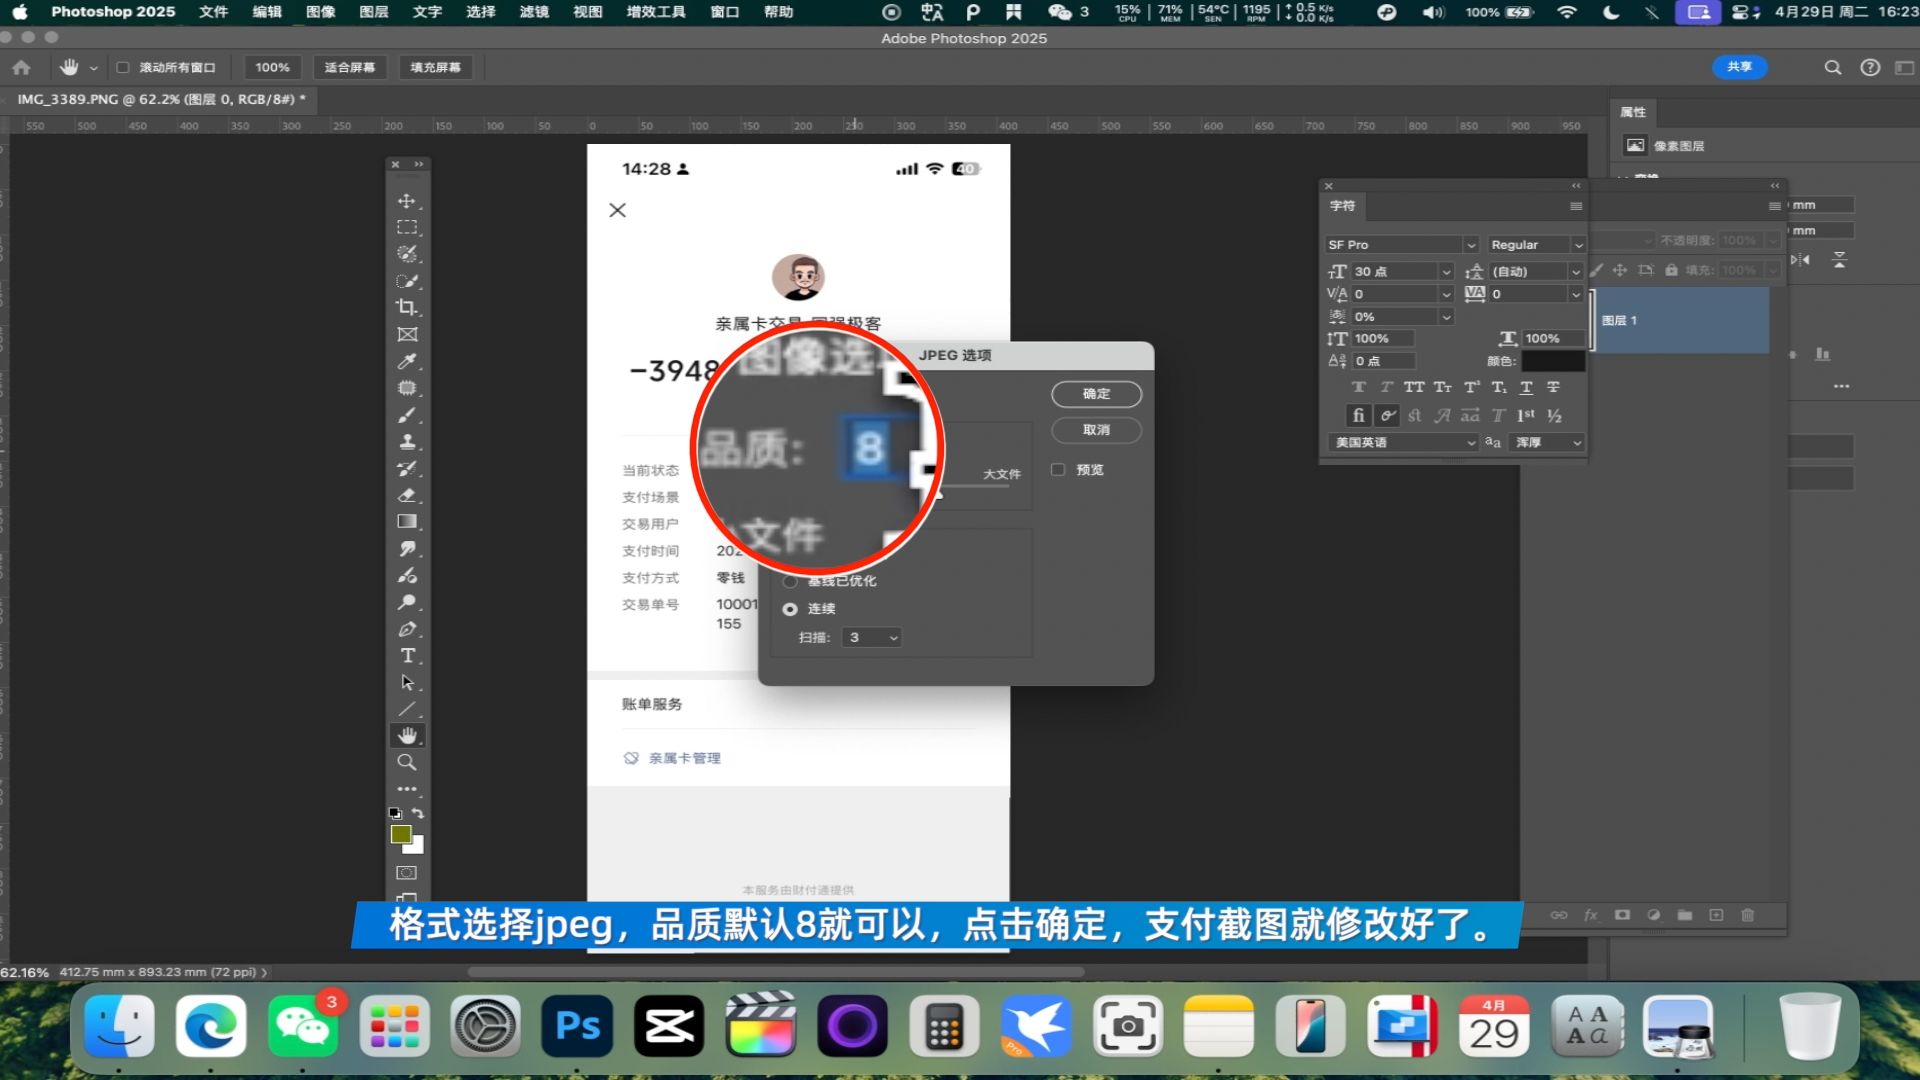Image resolution: width=1920 pixels, height=1080 pixels.
Task: Open the kerning dropdown
Action: click(1446, 294)
